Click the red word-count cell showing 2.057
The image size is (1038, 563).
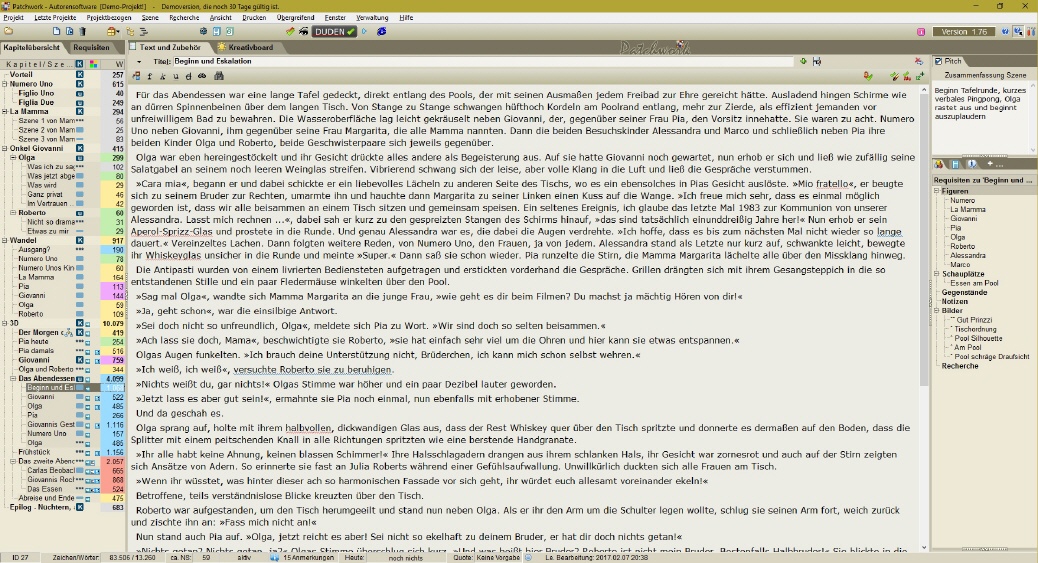[115, 462]
